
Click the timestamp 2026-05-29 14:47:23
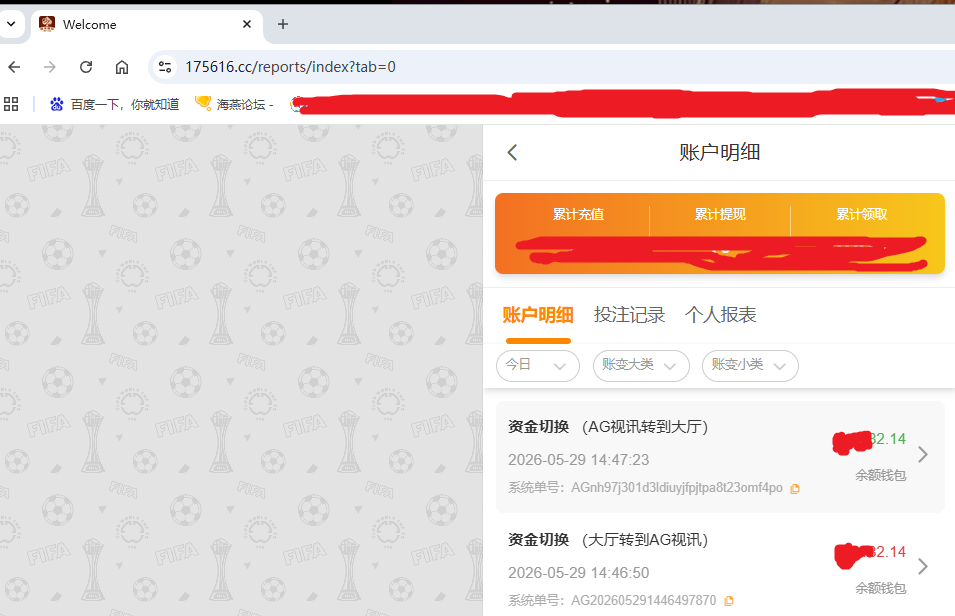[x=579, y=460]
